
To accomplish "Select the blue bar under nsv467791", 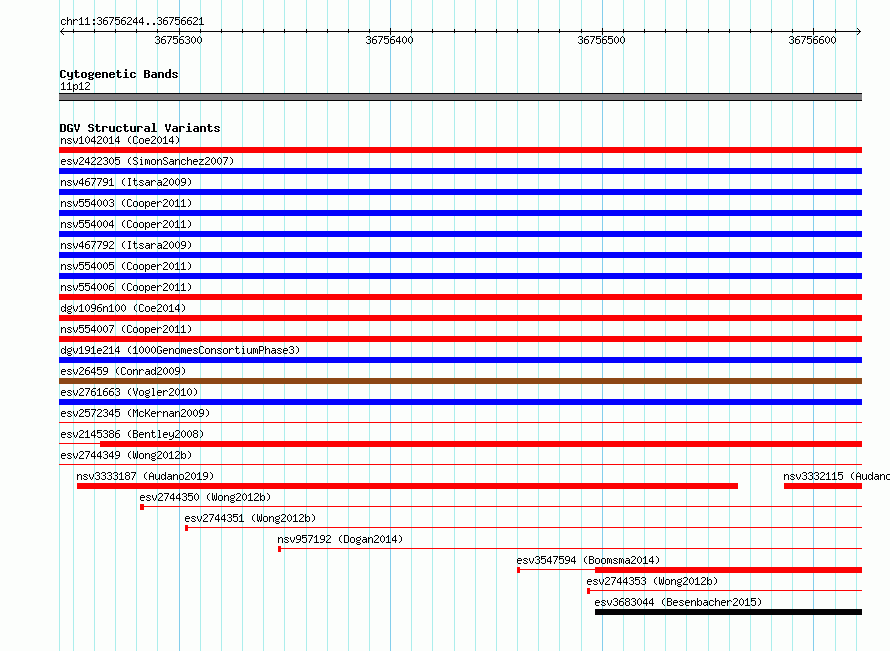I will 460,192.
